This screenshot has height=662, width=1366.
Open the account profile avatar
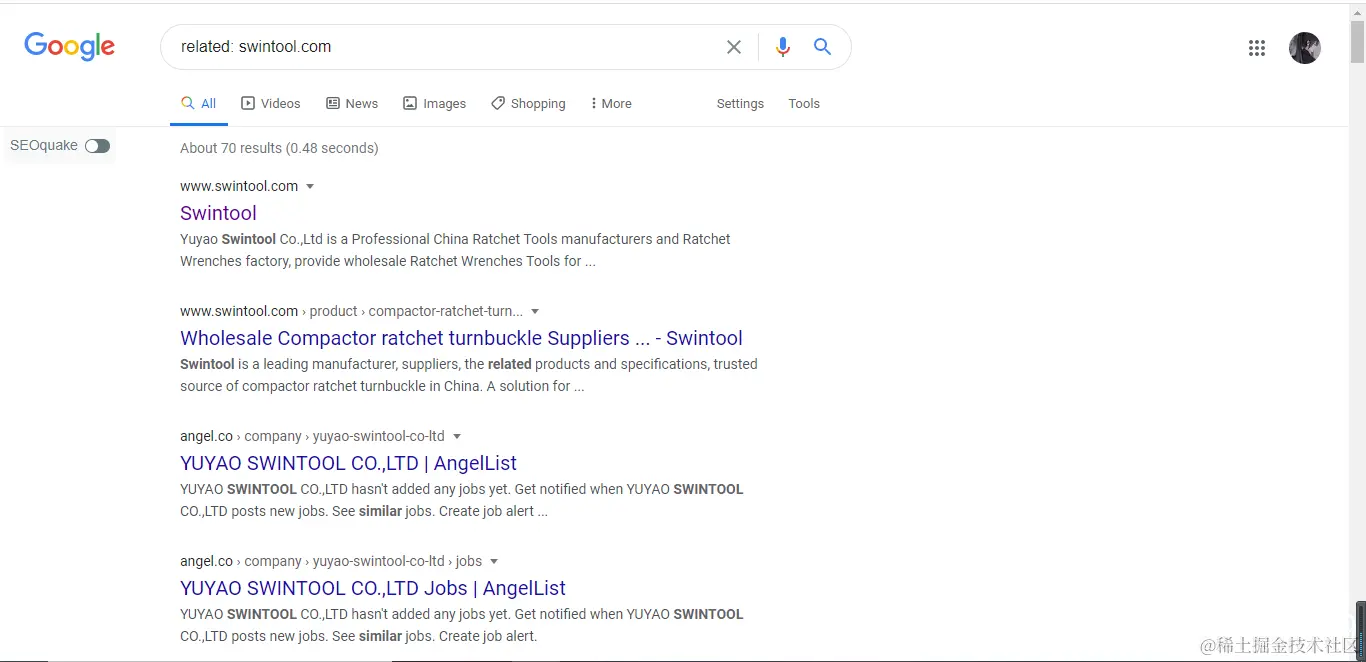(1305, 48)
